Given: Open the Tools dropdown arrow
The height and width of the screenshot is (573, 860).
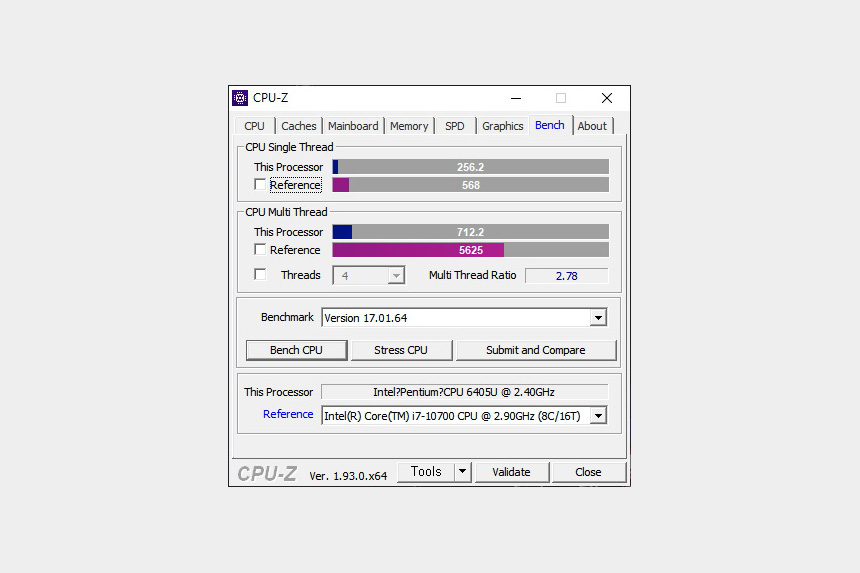Looking at the screenshot, I should (462, 472).
